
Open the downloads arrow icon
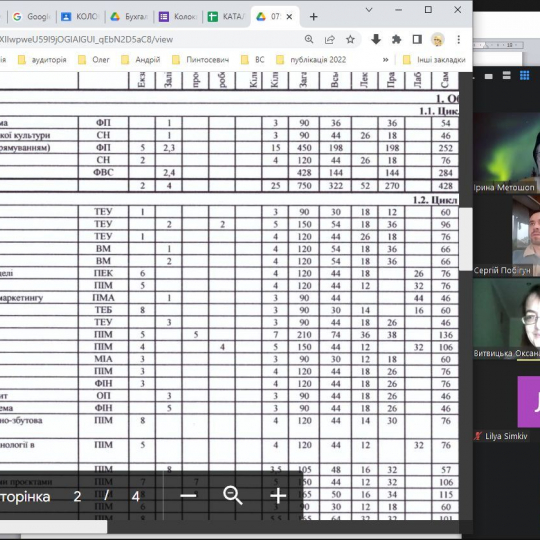click(376, 40)
